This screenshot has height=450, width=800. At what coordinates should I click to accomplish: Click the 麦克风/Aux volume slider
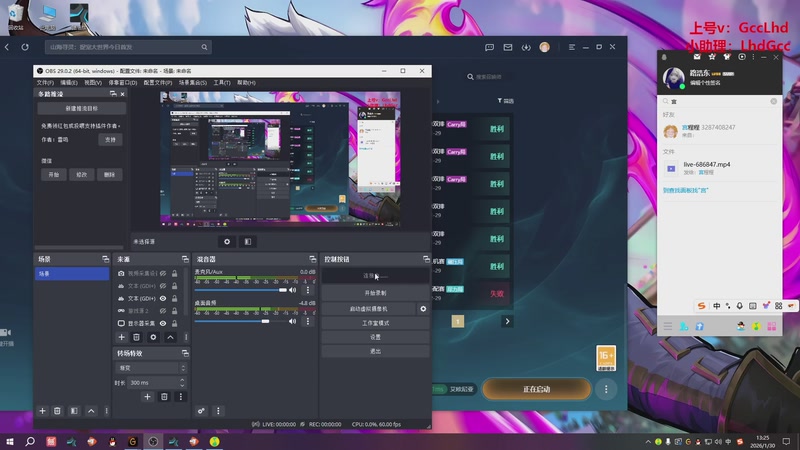(240, 290)
